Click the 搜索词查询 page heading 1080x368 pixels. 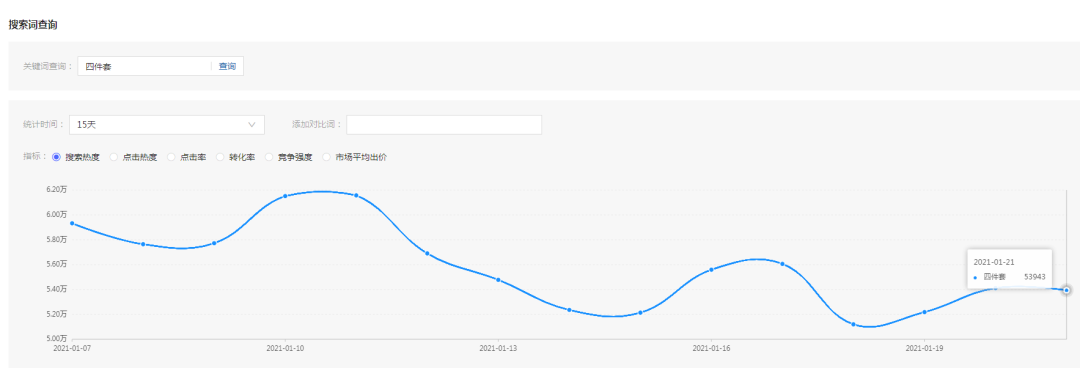tap(33, 25)
